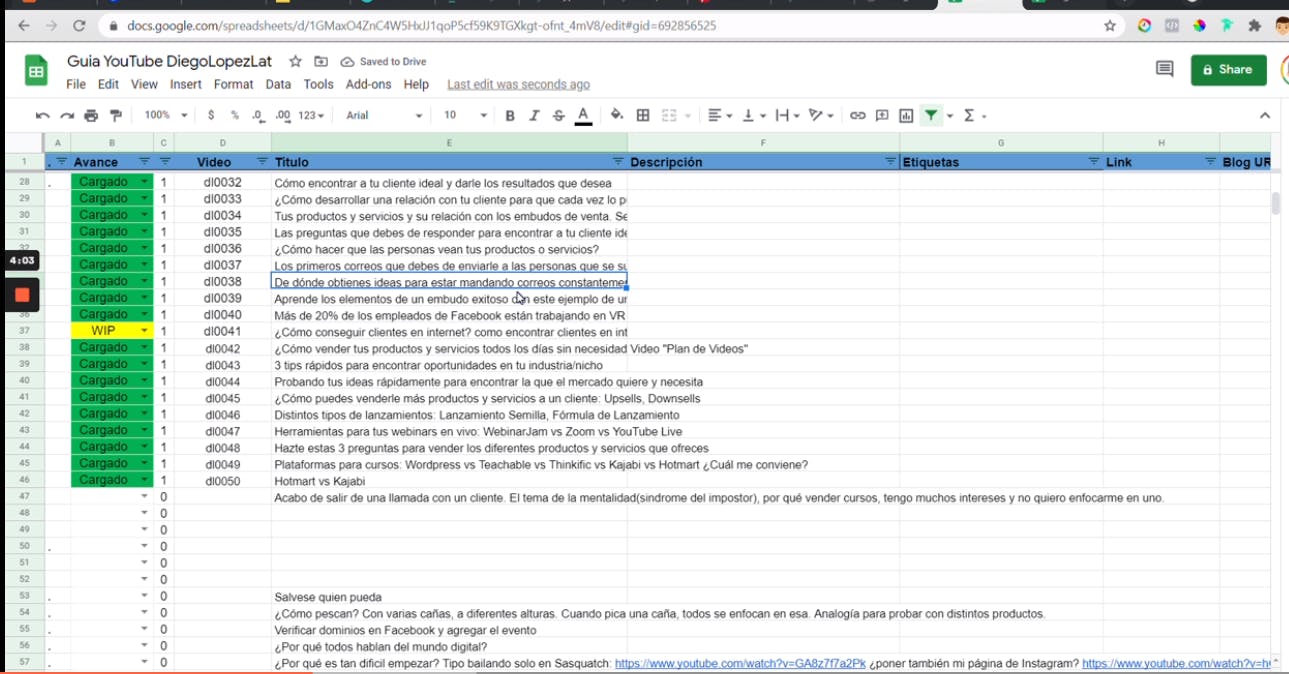Open the fill color picker
The image size is (1289, 674).
point(617,116)
